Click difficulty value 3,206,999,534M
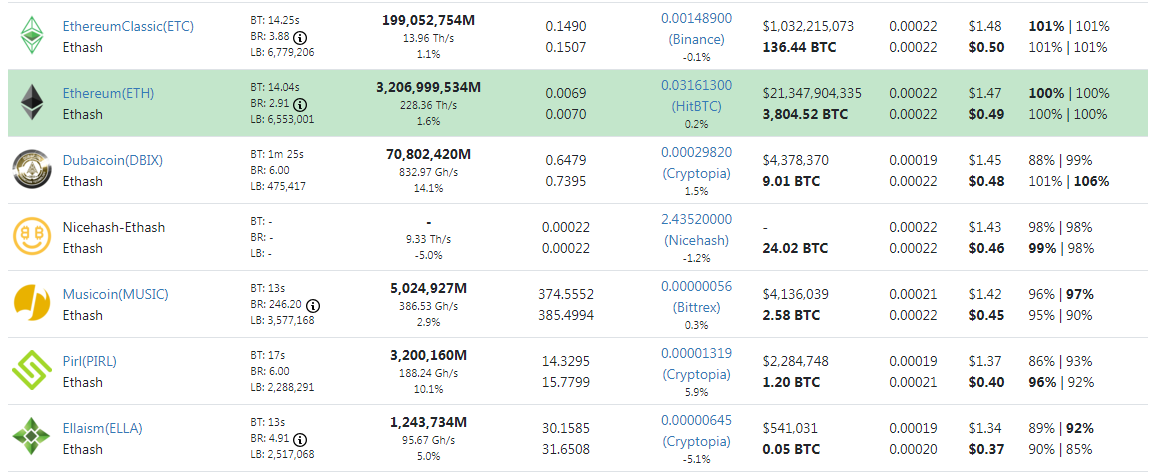The width and height of the screenshot is (1159, 474). pyautogui.click(x=429, y=87)
